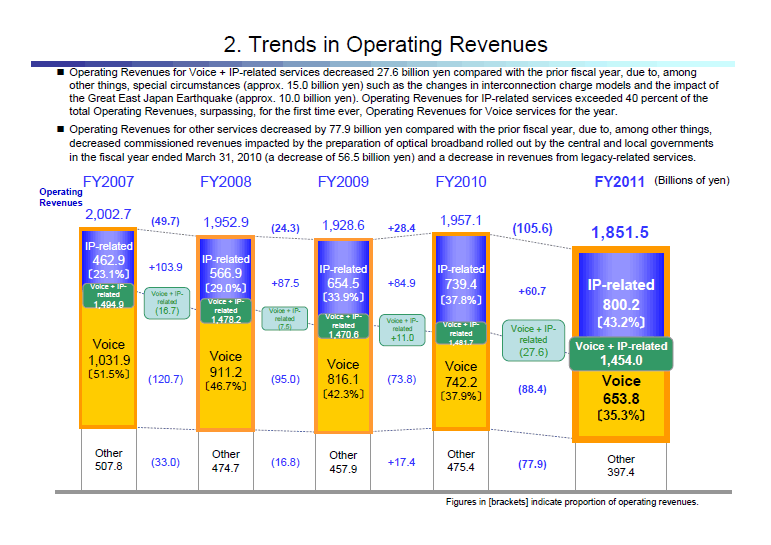Viewport: 771px width, 545px height.
Task: Click the Voice change (120.7)
Action: point(165,379)
